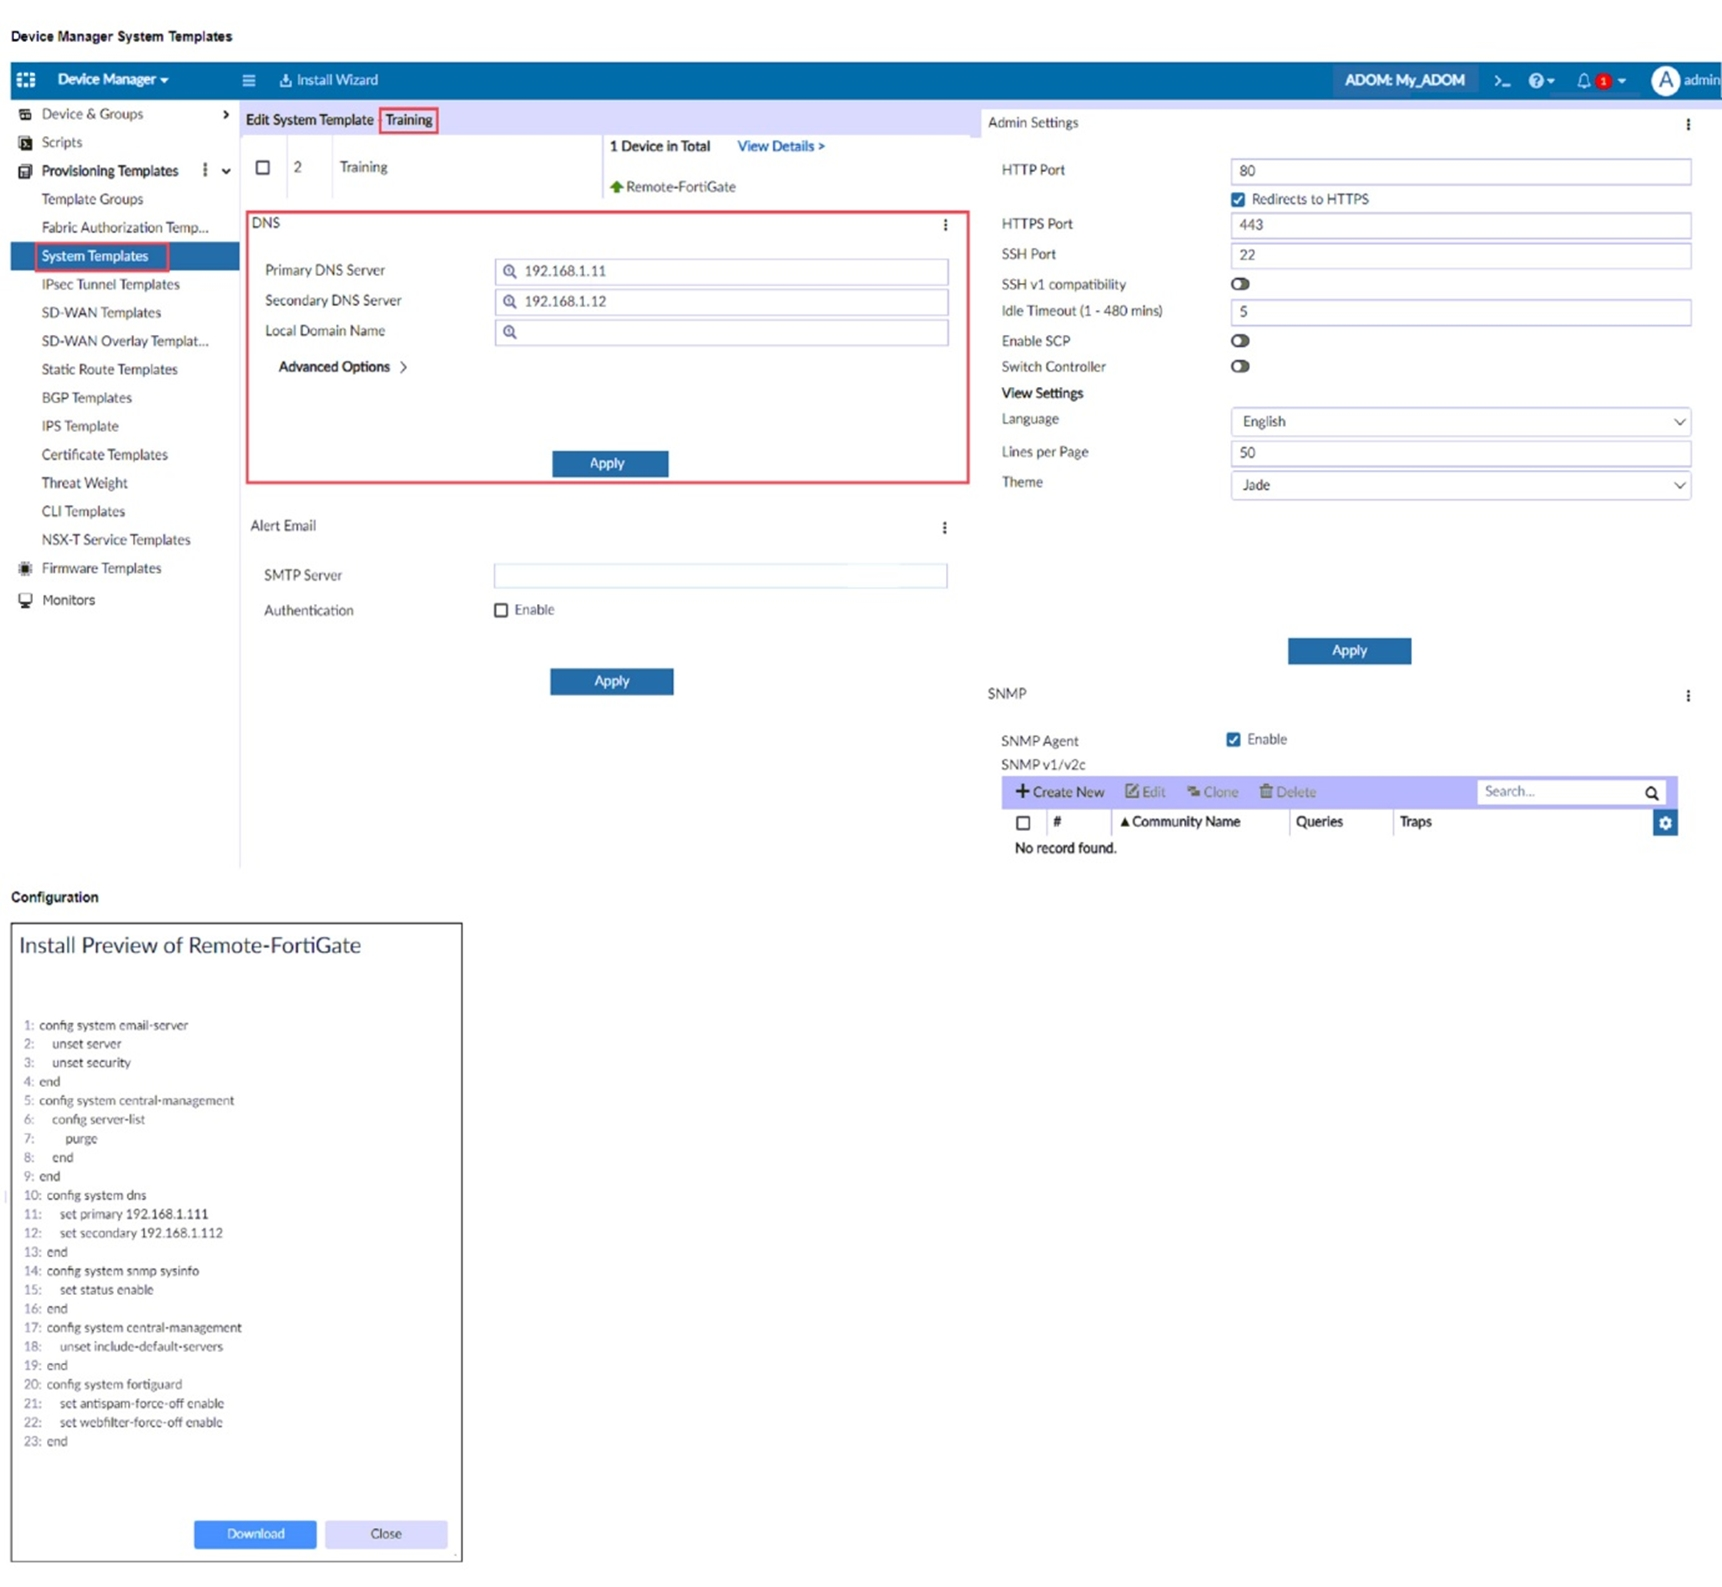Open BGP Templates
1722x1587 pixels.
click(87, 398)
